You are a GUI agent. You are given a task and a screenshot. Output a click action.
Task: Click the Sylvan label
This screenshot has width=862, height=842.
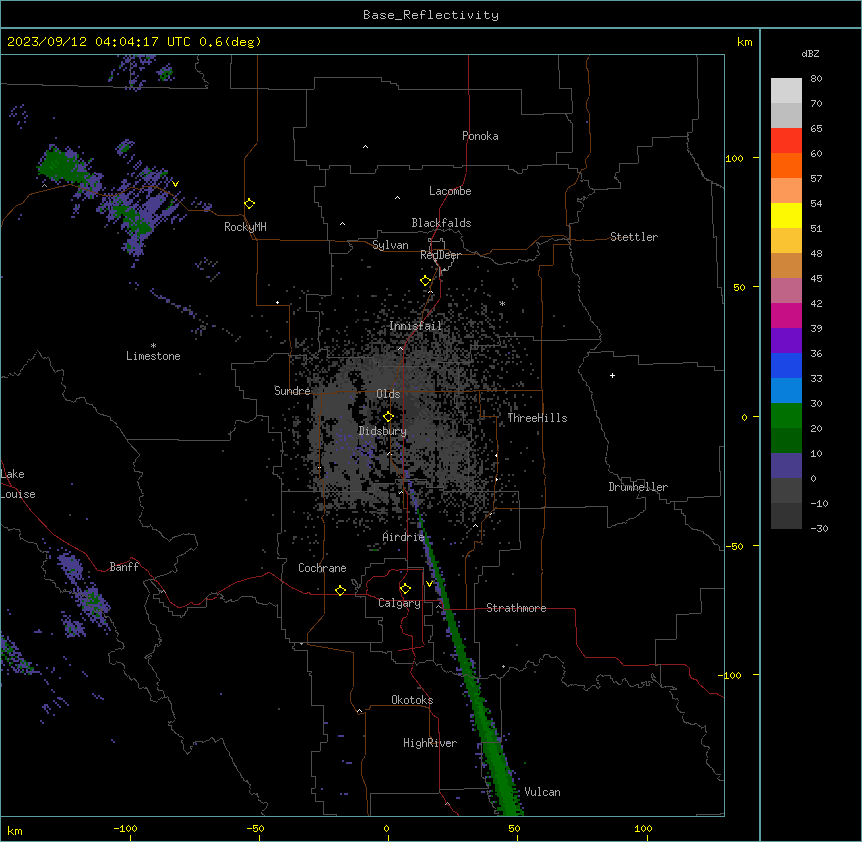(390, 245)
